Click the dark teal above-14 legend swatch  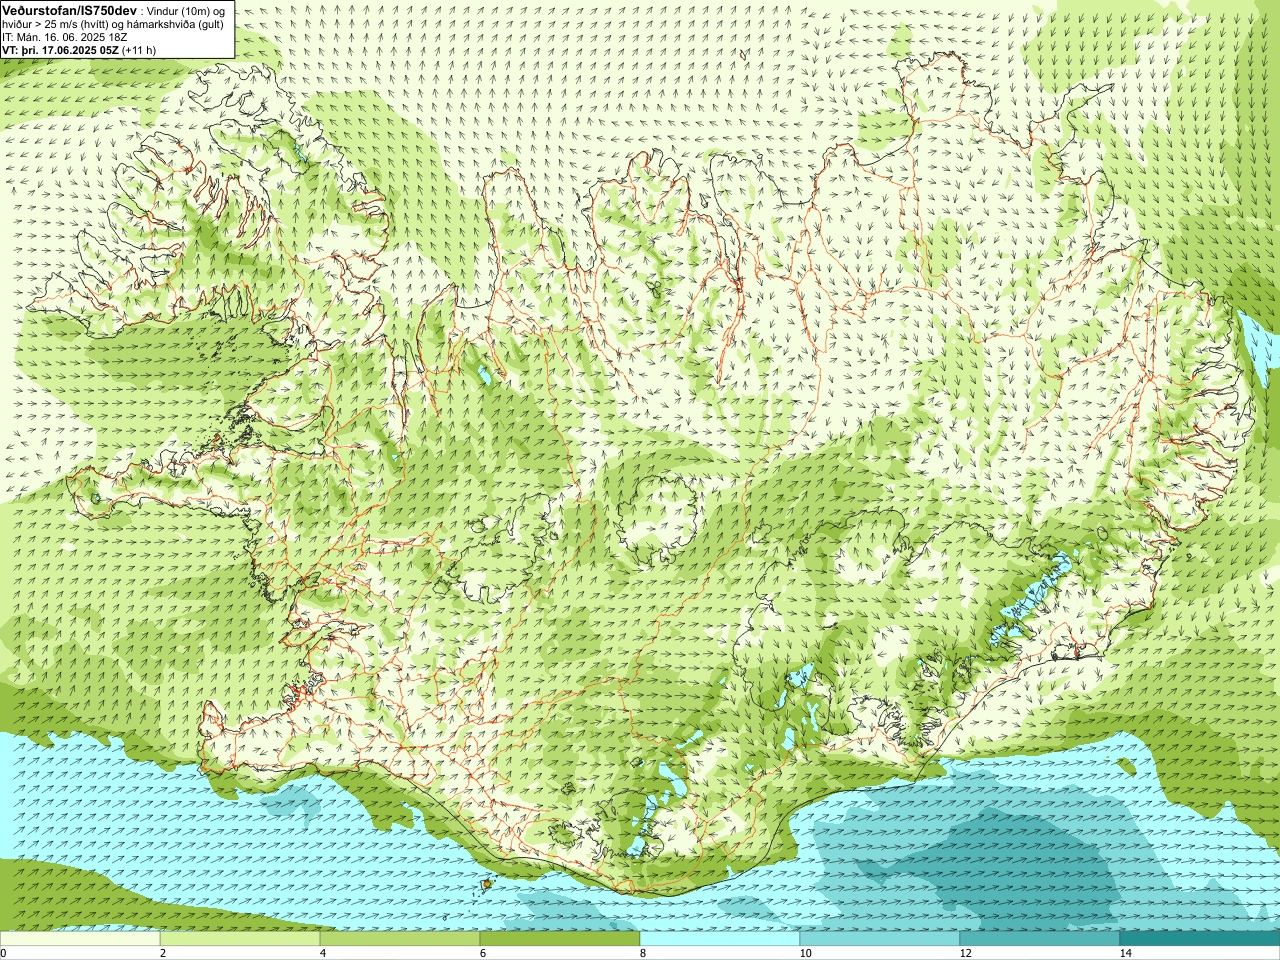1200,939
